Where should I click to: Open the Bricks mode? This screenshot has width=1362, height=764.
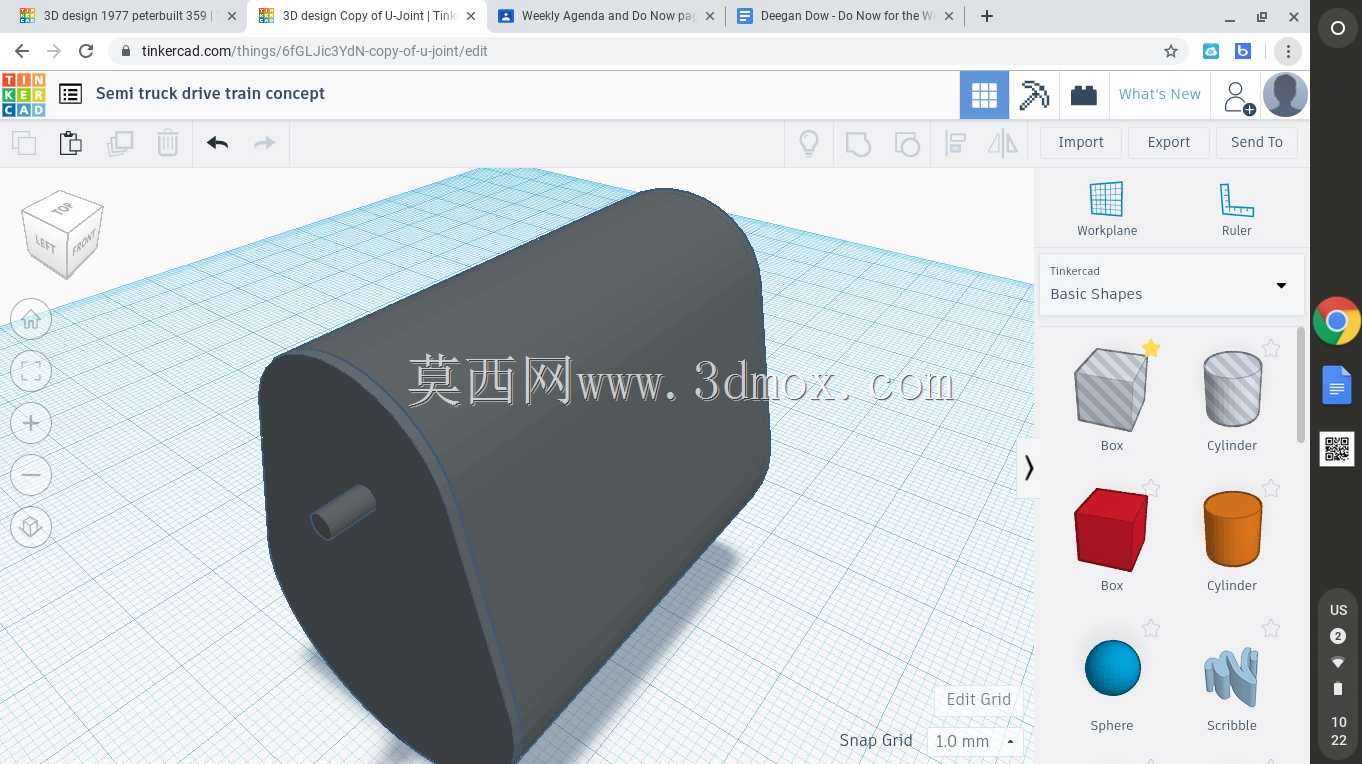tap(1084, 95)
